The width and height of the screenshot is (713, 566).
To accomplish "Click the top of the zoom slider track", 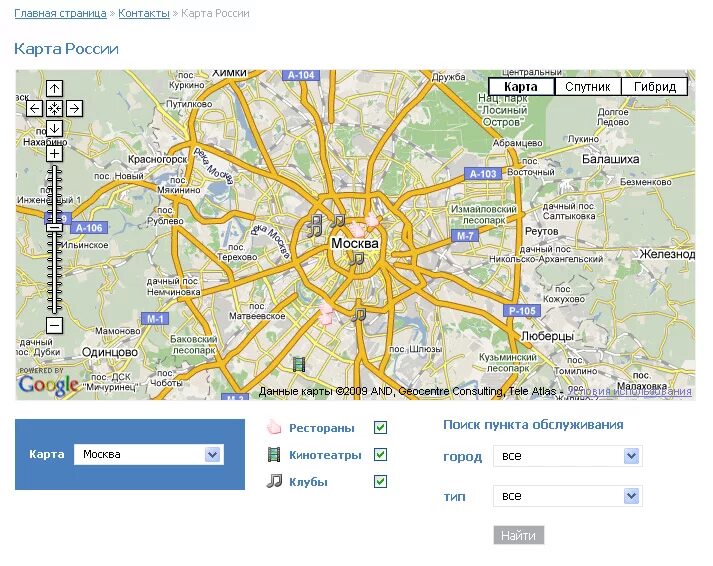I will click(55, 168).
